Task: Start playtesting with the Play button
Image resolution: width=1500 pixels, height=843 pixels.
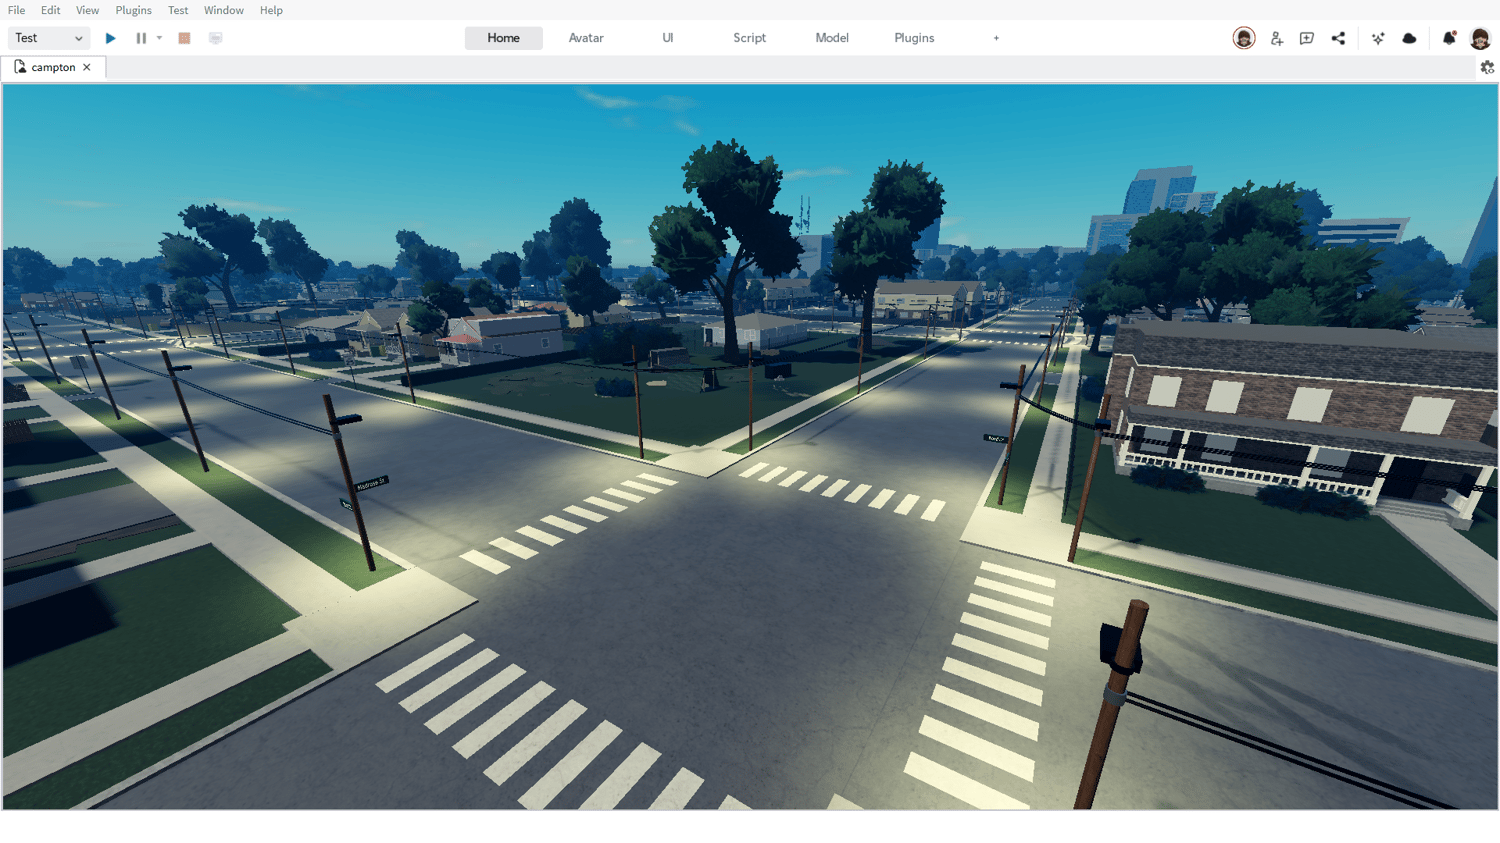Action: [110, 37]
